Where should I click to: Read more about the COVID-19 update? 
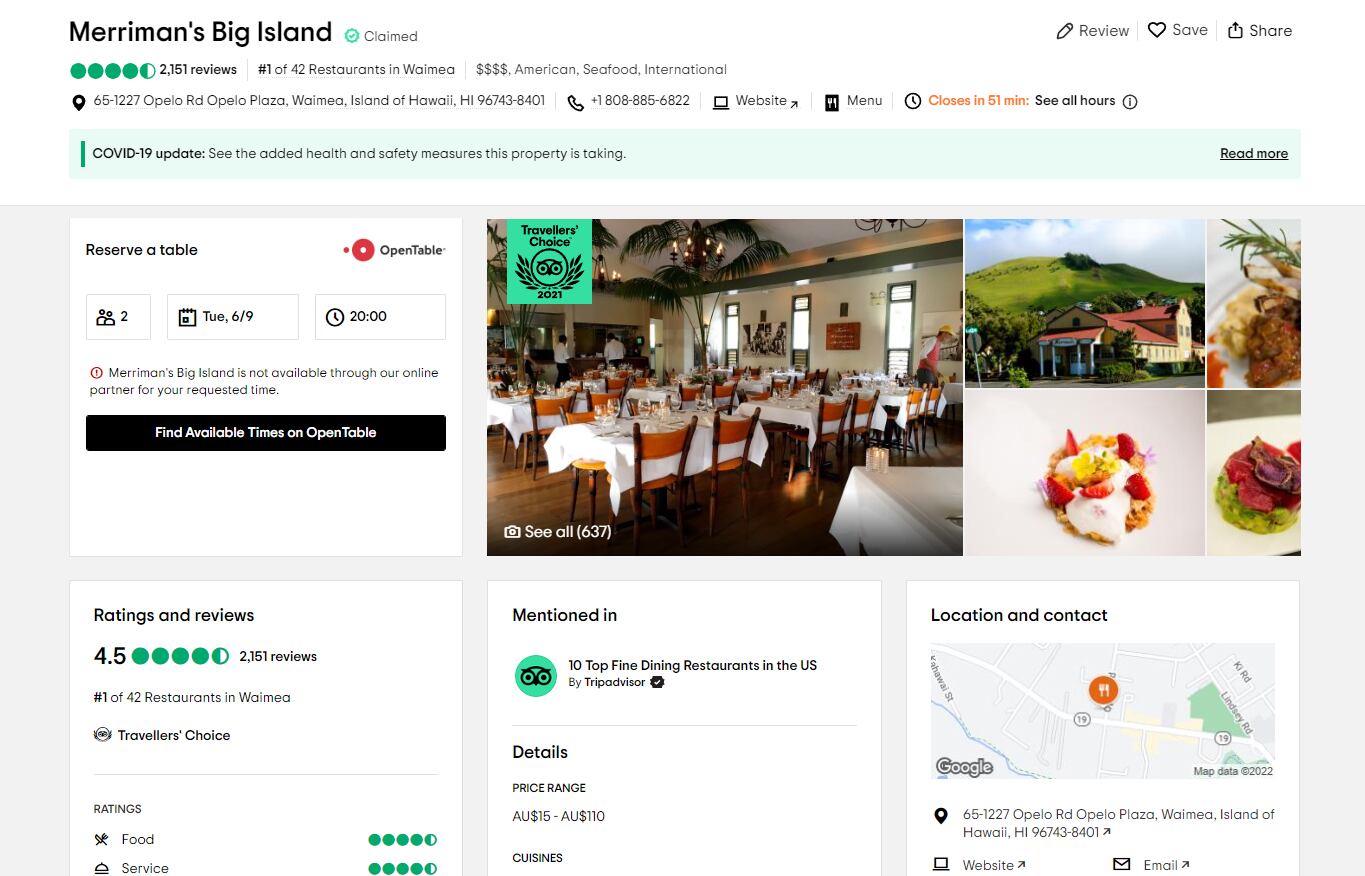[x=1253, y=153]
